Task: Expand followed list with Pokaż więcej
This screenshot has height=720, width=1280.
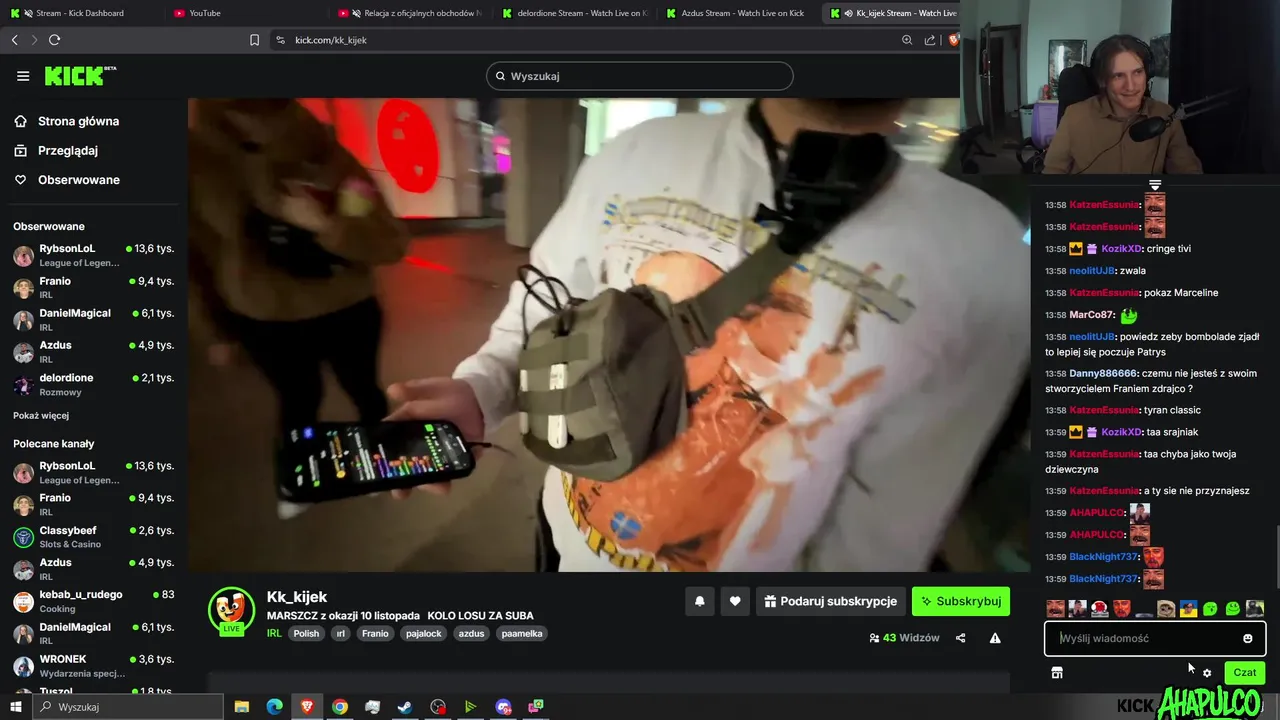Action: pyautogui.click(x=41, y=415)
